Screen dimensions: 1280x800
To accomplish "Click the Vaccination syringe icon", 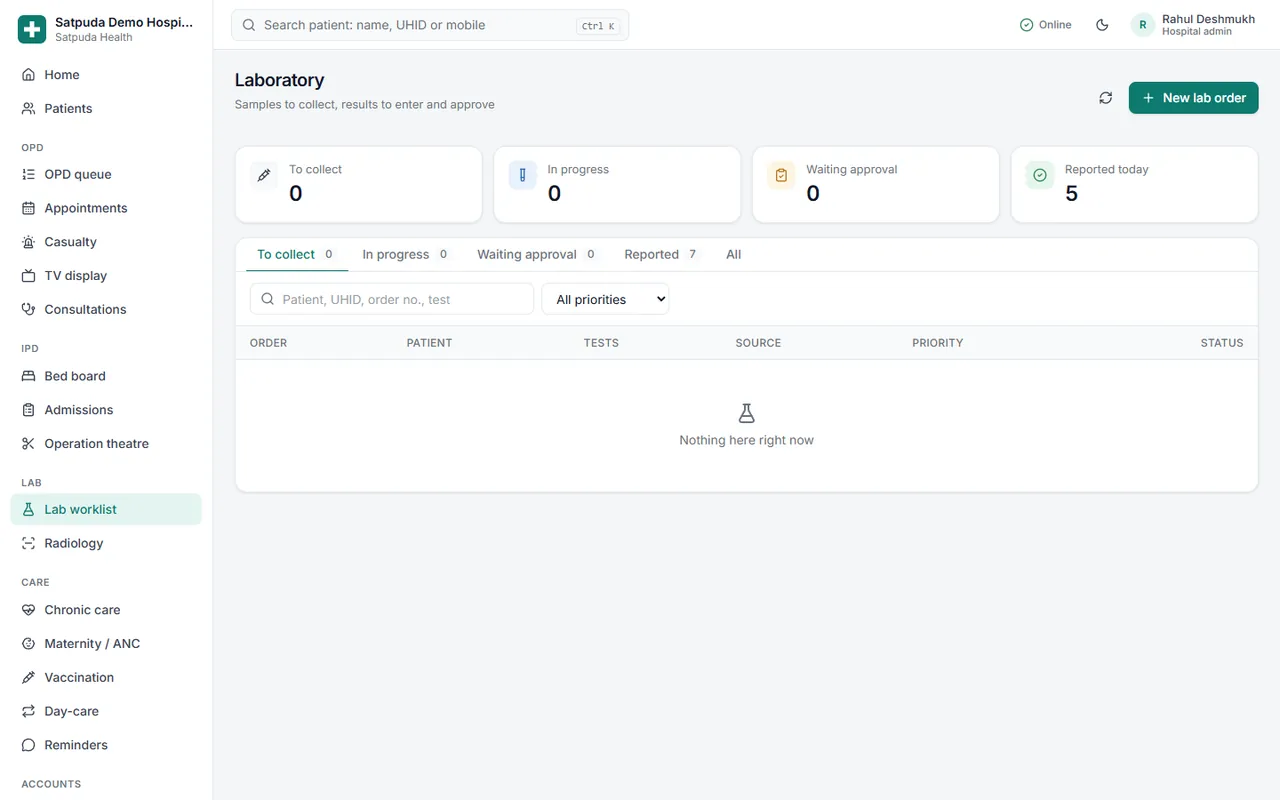I will point(28,678).
